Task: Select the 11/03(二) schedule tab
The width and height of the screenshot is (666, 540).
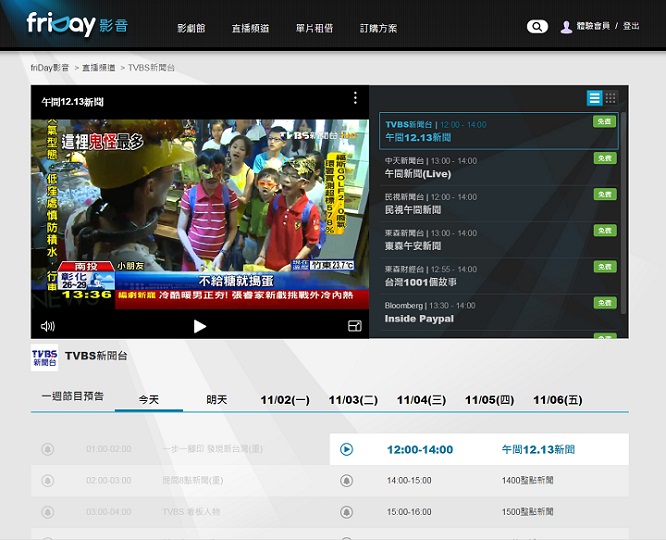Action: point(353,400)
